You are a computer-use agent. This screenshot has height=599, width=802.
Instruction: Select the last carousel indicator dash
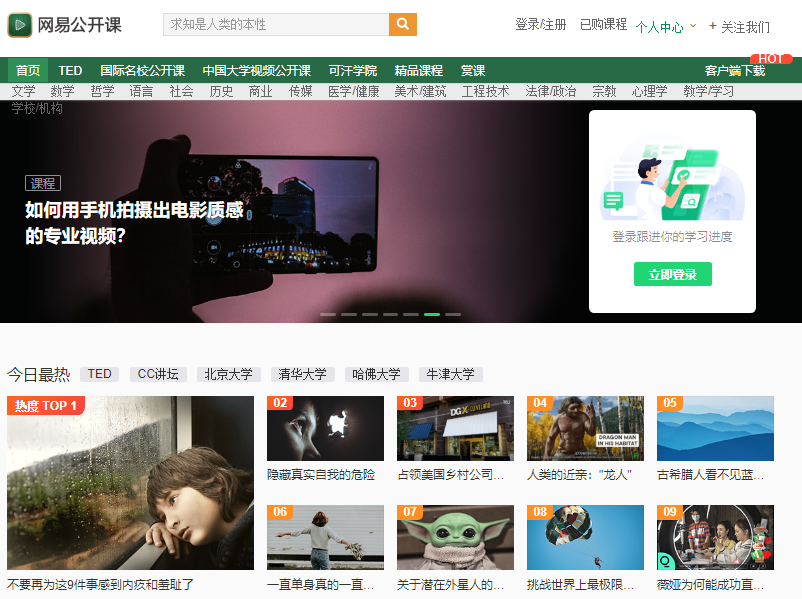coord(453,314)
